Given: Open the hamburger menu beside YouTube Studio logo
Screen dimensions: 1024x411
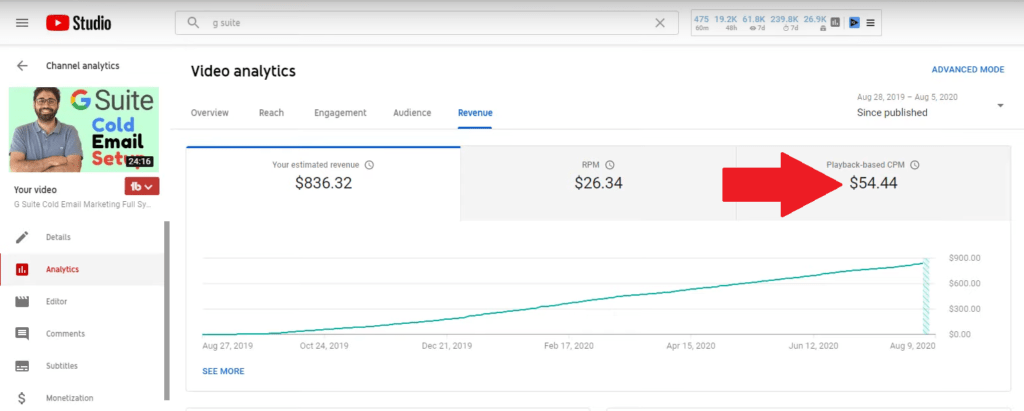Looking at the screenshot, I should [22, 23].
